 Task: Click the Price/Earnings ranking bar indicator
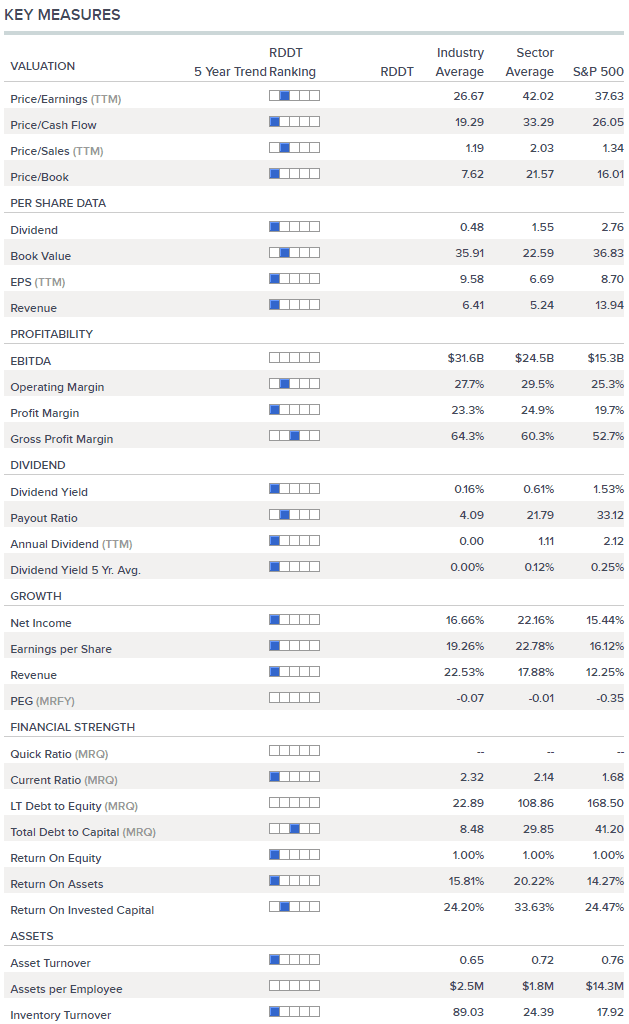pyautogui.click(x=294, y=96)
